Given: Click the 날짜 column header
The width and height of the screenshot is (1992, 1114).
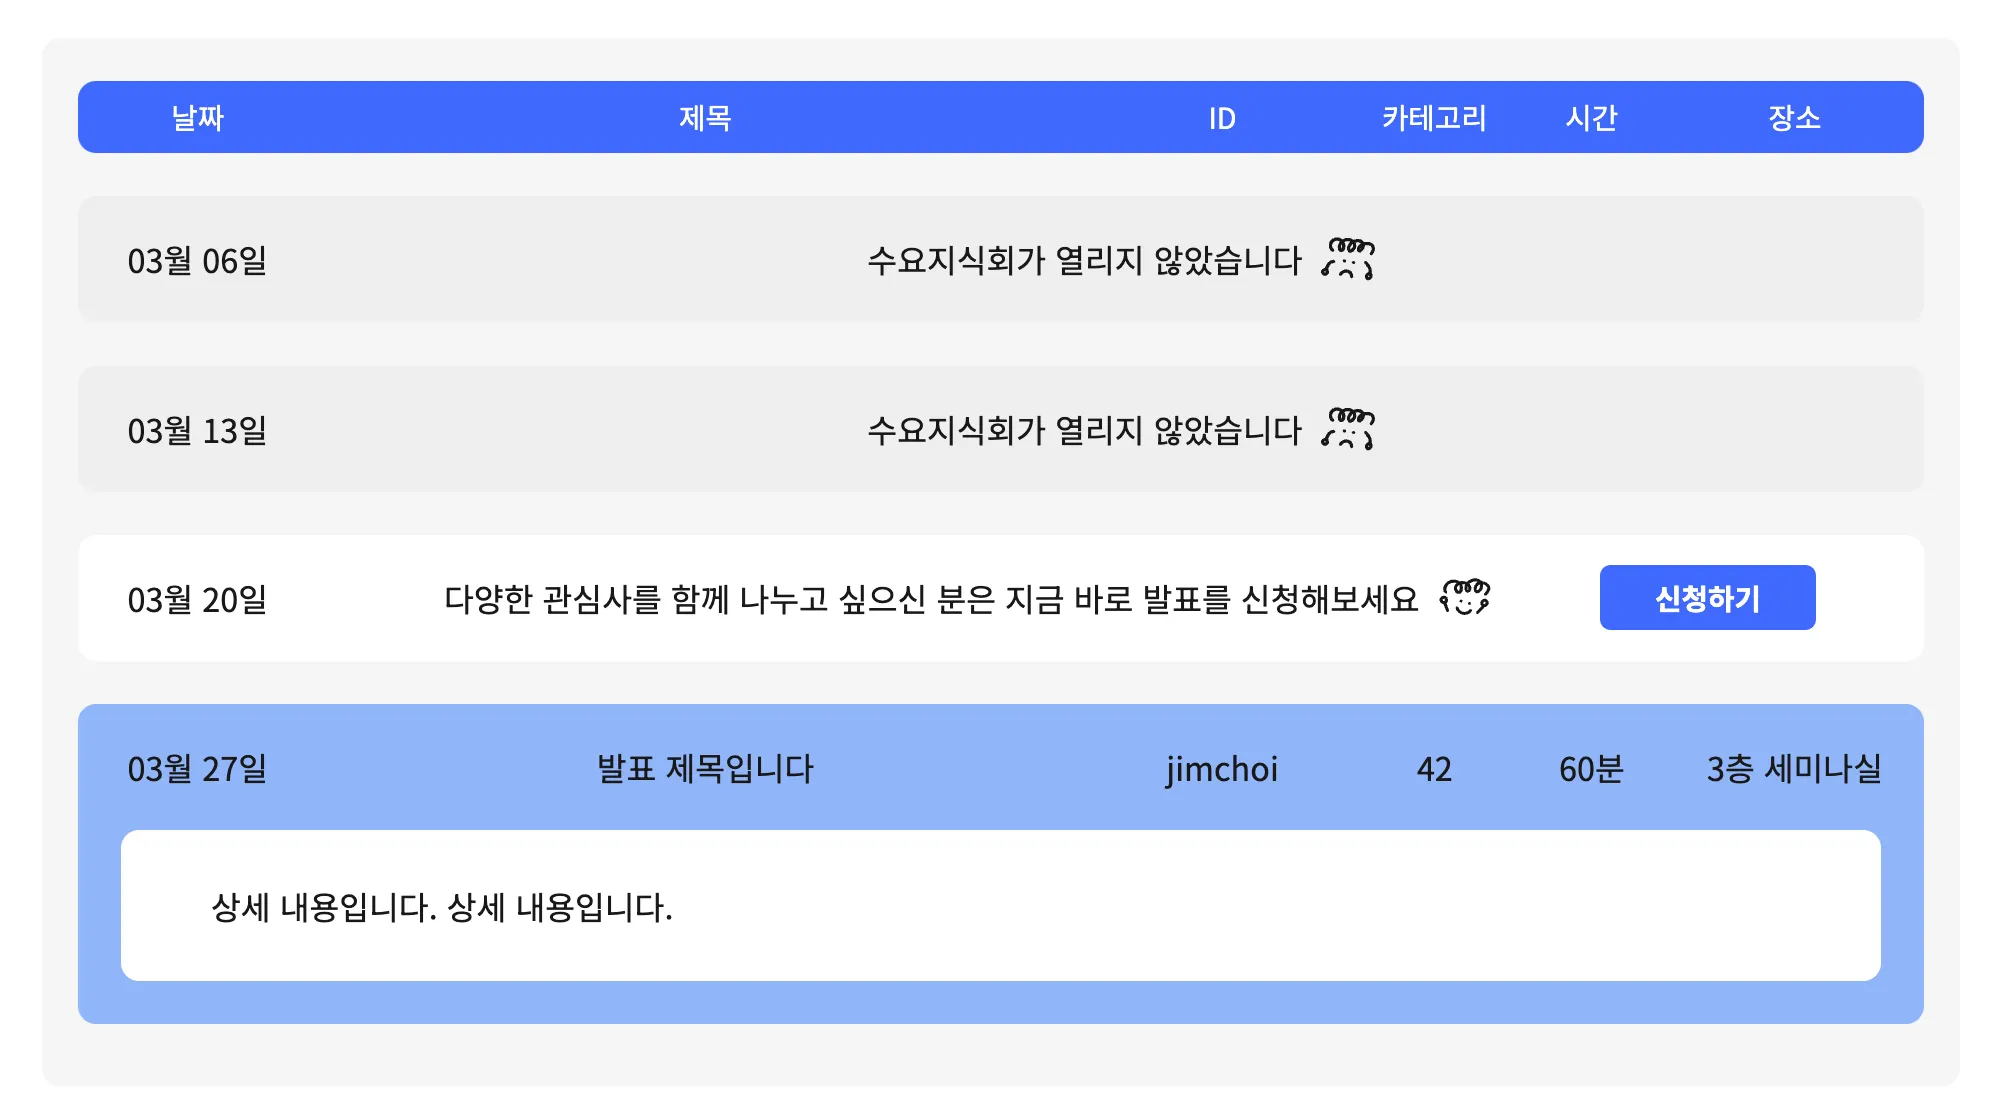Looking at the screenshot, I should [x=197, y=118].
